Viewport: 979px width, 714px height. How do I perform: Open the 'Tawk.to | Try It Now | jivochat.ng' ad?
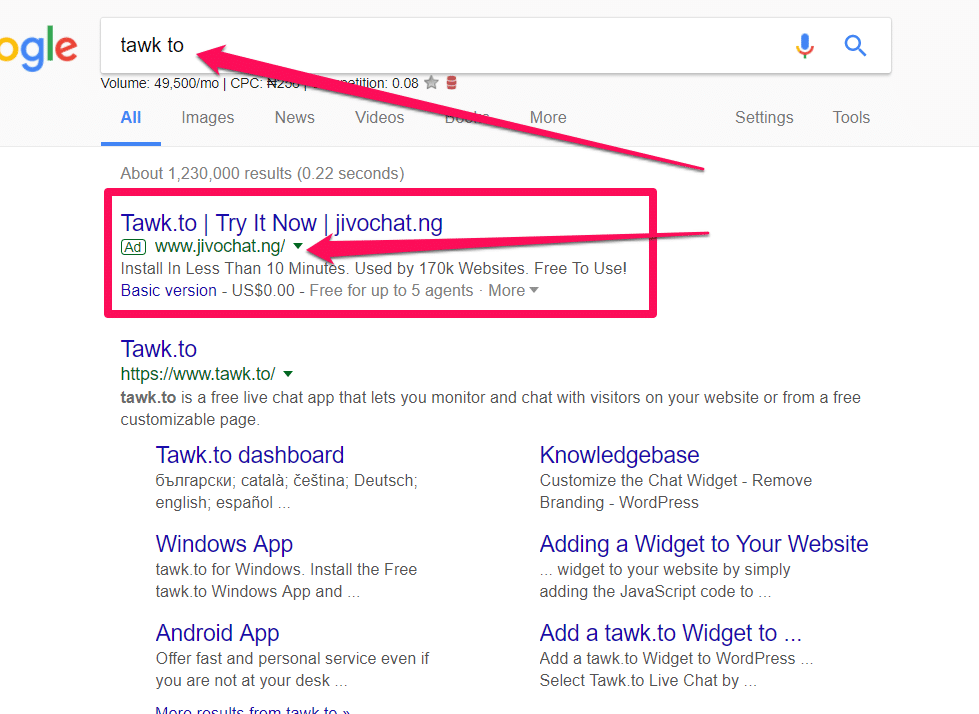[282, 223]
